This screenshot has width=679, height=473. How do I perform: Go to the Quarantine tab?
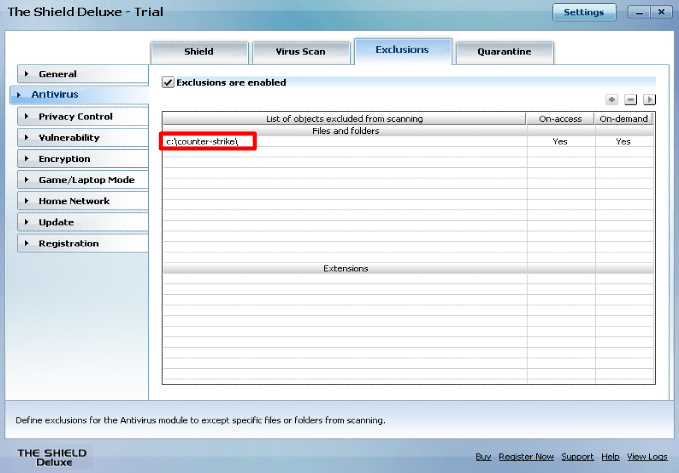(504, 52)
